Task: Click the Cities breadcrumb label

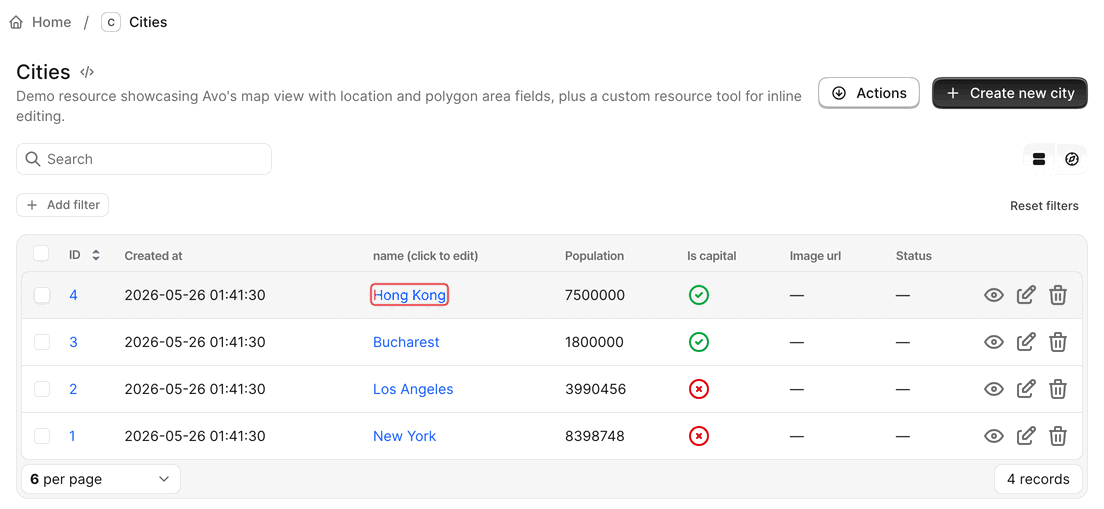Action: point(148,23)
